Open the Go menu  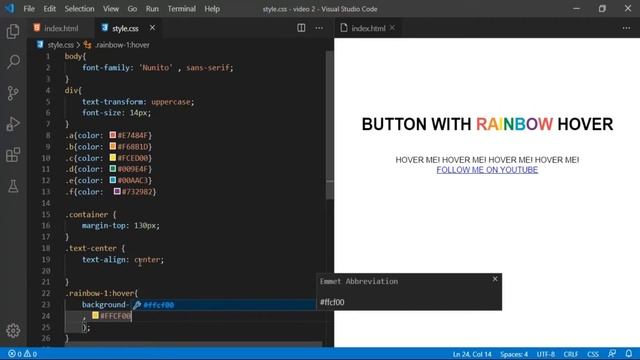pyautogui.click(x=132, y=9)
